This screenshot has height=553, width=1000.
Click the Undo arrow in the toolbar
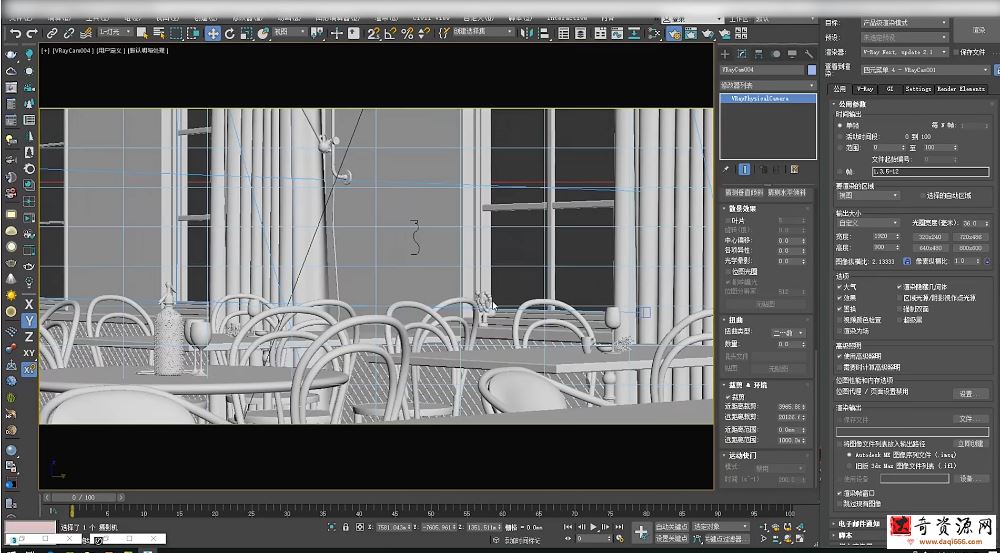(x=14, y=33)
